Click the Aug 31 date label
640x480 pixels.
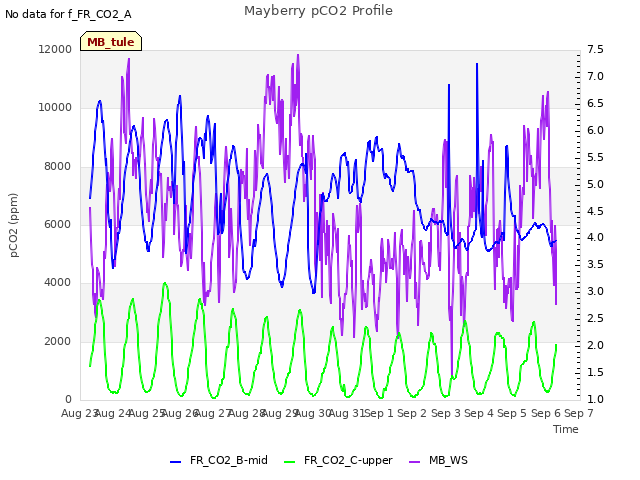[347, 413]
